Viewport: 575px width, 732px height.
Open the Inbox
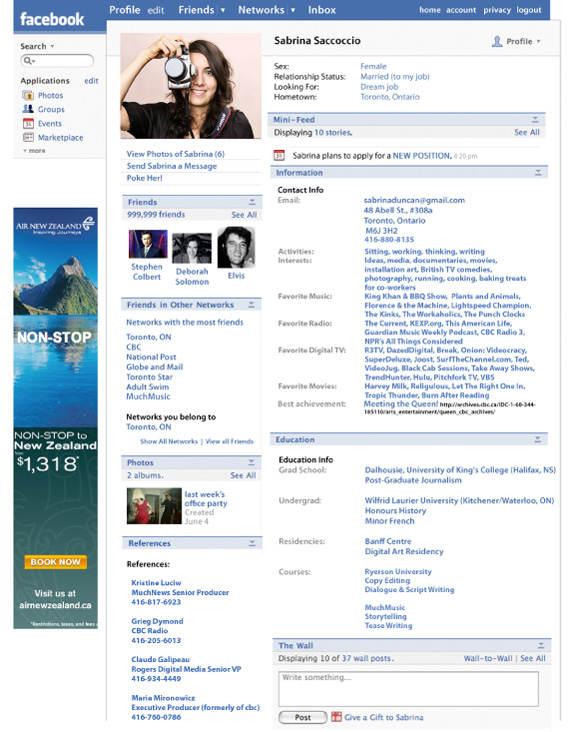pyautogui.click(x=322, y=10)
